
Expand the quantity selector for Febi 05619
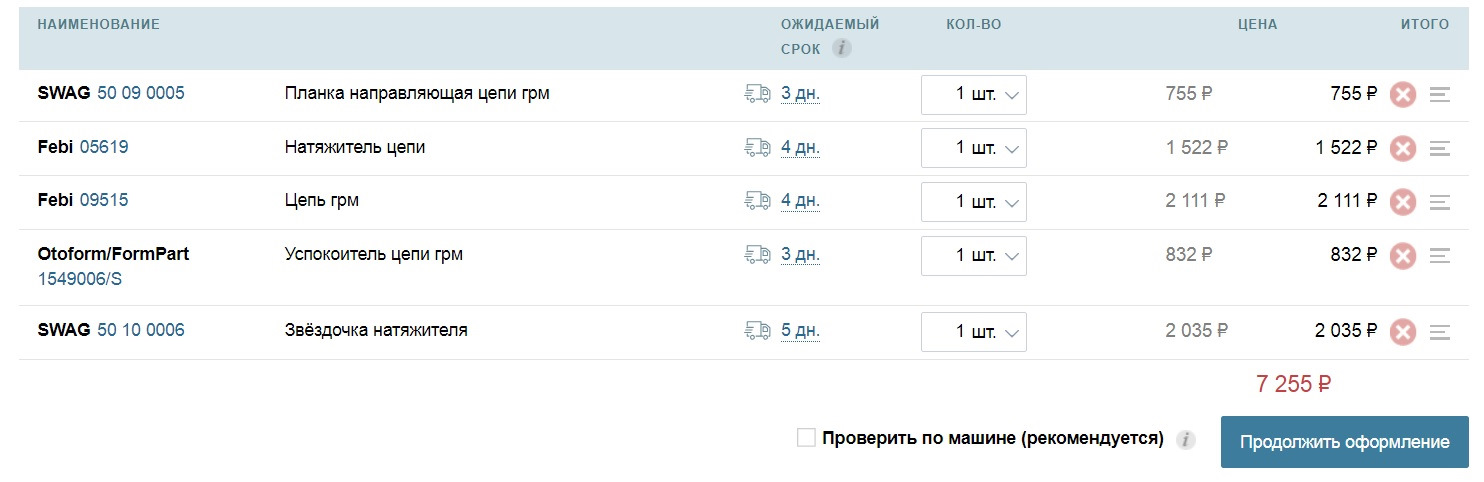pos(974,148)
